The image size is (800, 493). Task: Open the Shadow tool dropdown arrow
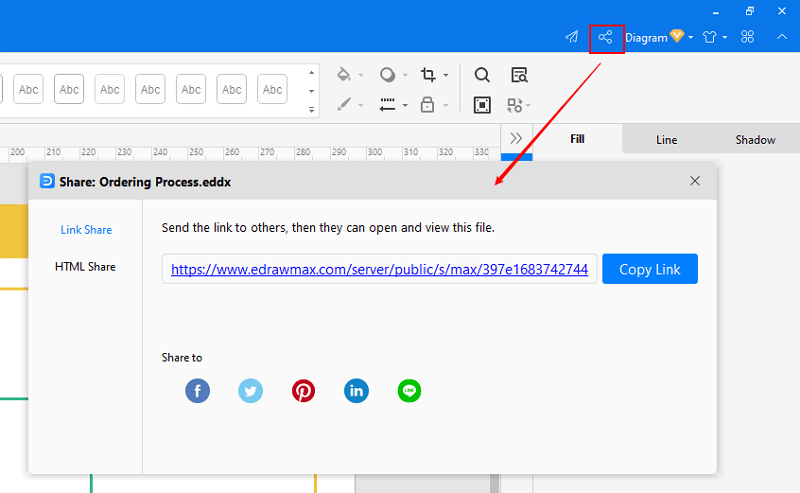(405, 76)
